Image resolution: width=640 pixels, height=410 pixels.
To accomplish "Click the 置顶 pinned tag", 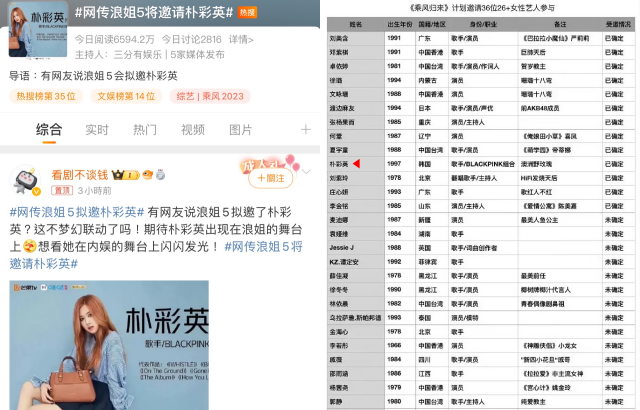I will click(x=62, y=191).
